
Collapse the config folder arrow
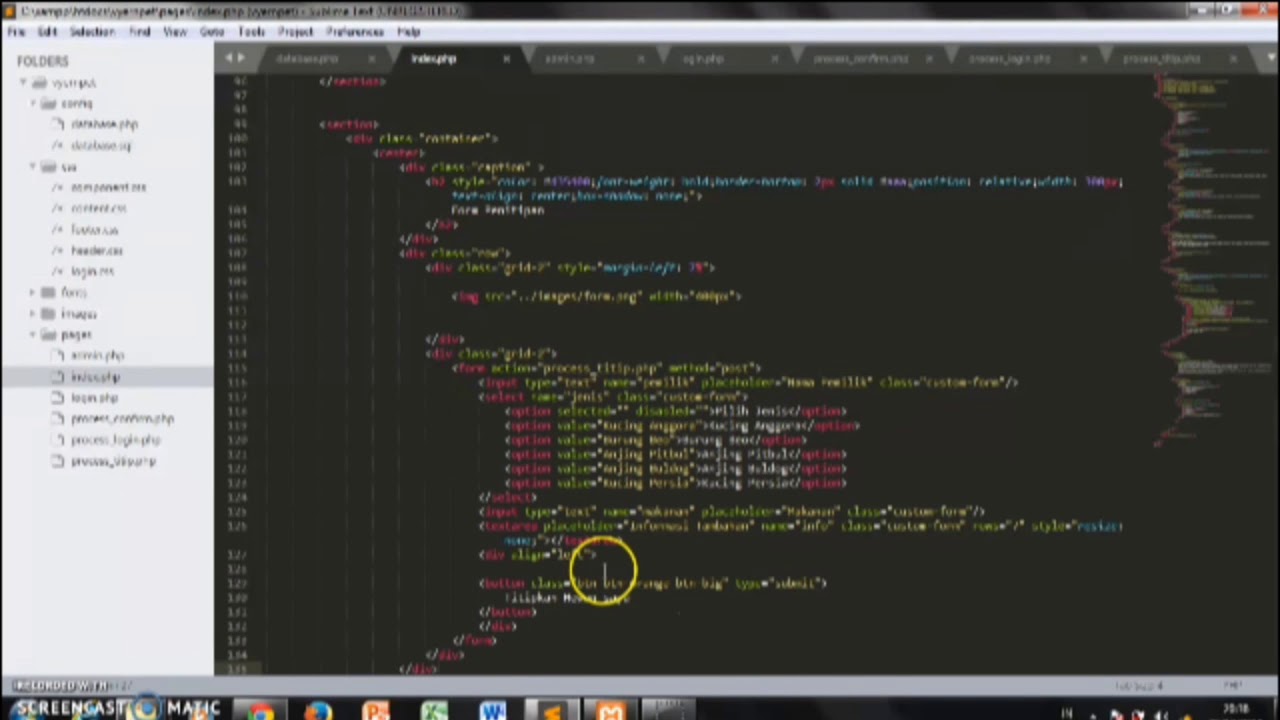(32, 104)
